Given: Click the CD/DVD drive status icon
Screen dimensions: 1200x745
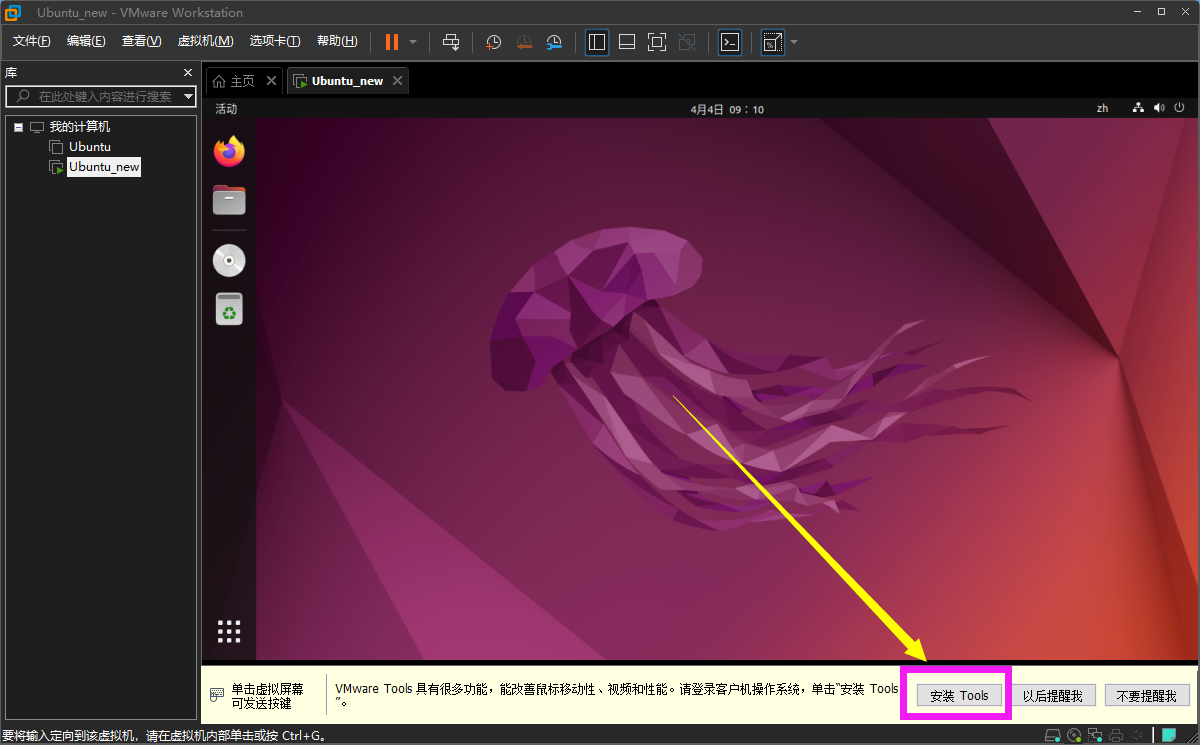Looking at the screenshot, I should click(x=1074, y=735).
